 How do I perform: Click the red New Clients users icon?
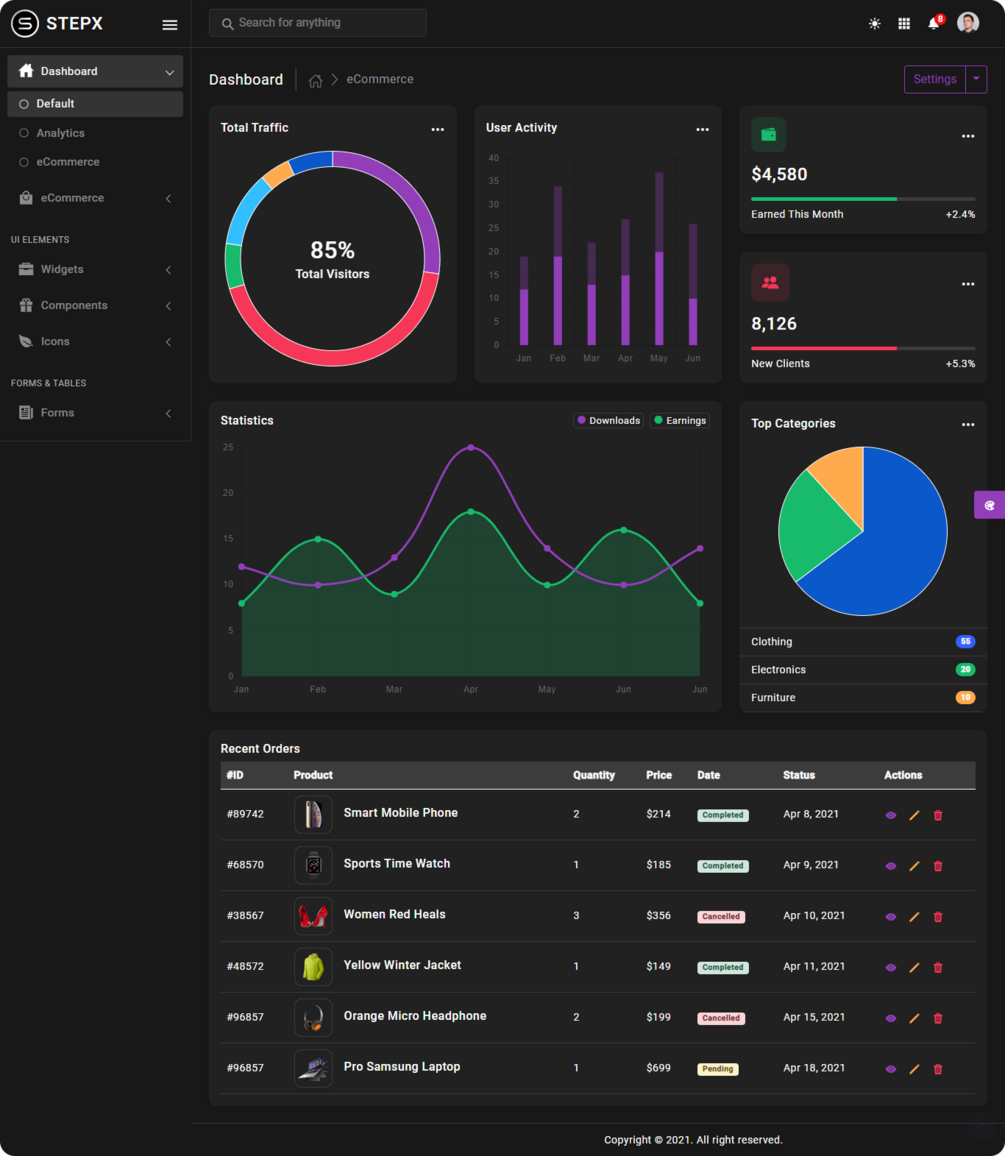click(x=770, y=282)
